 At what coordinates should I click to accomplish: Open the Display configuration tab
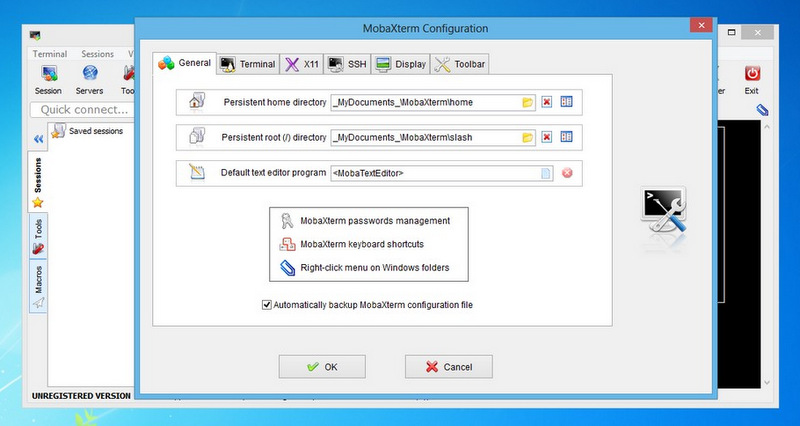(x=401, y=64)
